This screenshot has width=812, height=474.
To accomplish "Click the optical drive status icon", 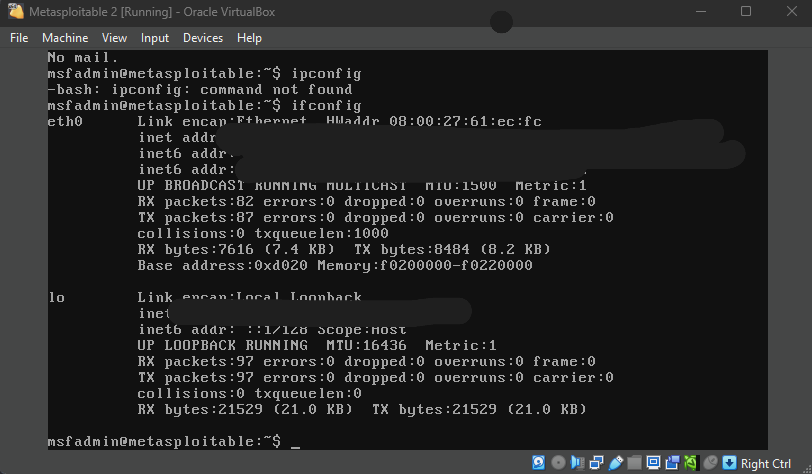I will tap(558, 463).
